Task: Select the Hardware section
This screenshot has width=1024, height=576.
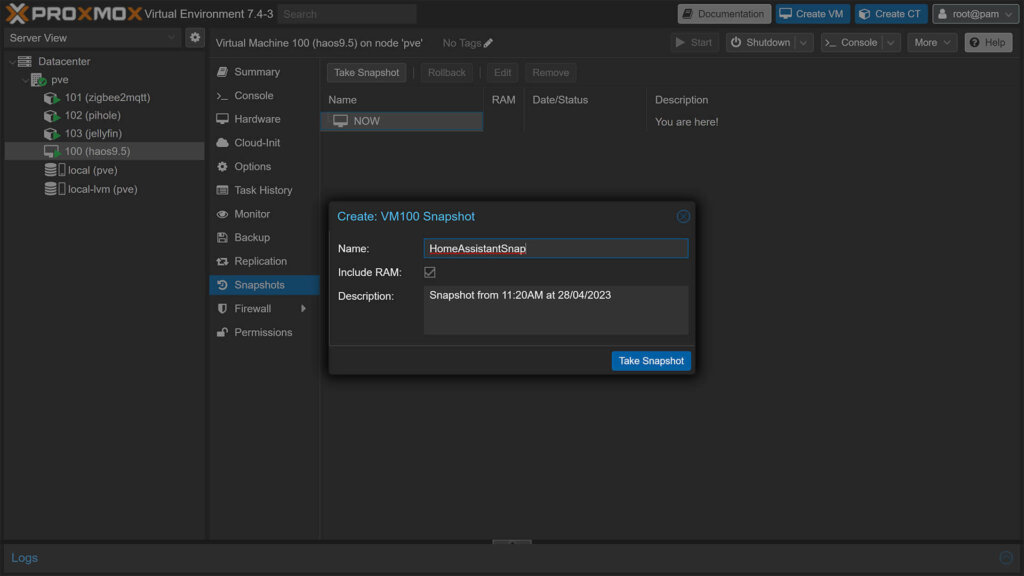Action: click(x=258, y=119)
